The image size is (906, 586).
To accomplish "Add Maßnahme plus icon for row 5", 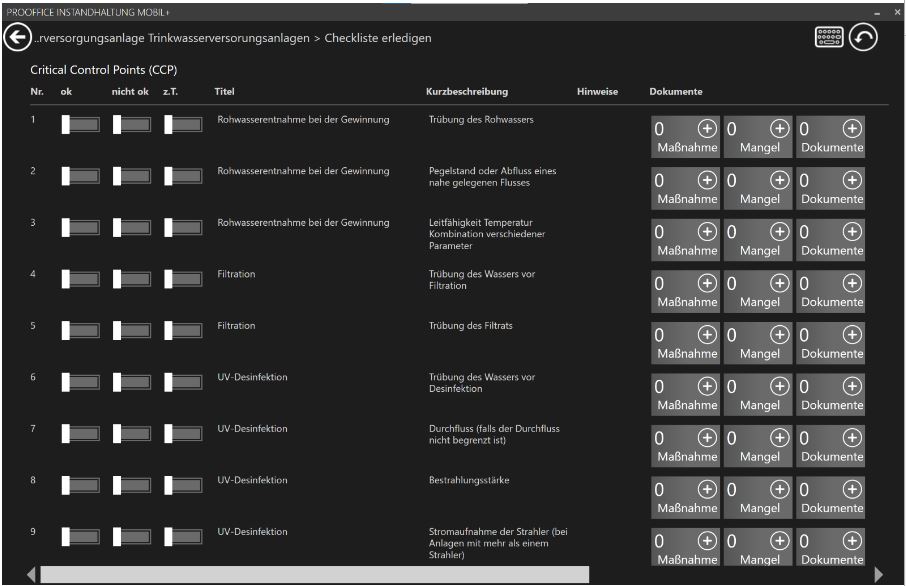I will (707, 334).
